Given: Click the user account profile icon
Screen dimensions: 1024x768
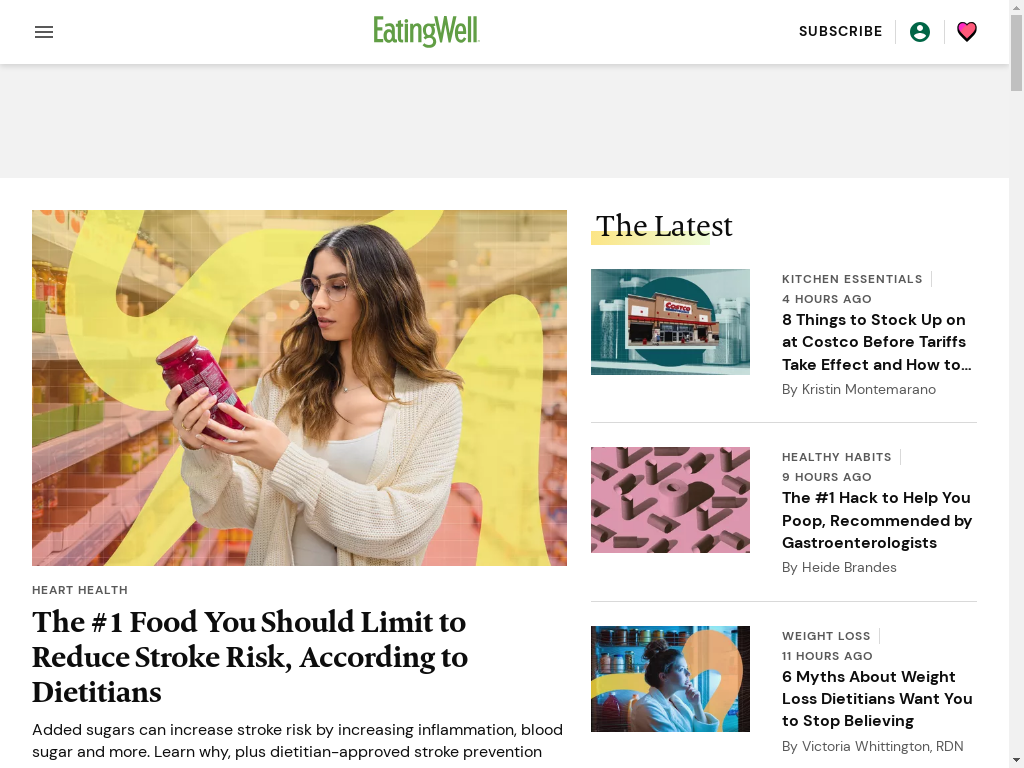Looking at the screenshot, I should coord(920,32).
